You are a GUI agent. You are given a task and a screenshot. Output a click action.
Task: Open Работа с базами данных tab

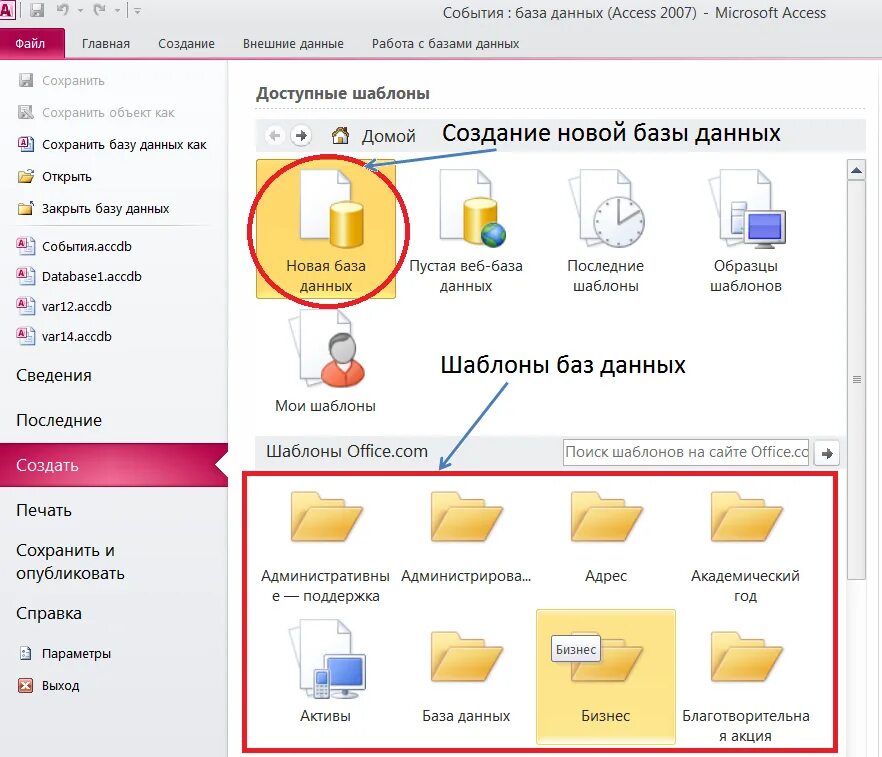pyautogui.click(x=445, y=43)
